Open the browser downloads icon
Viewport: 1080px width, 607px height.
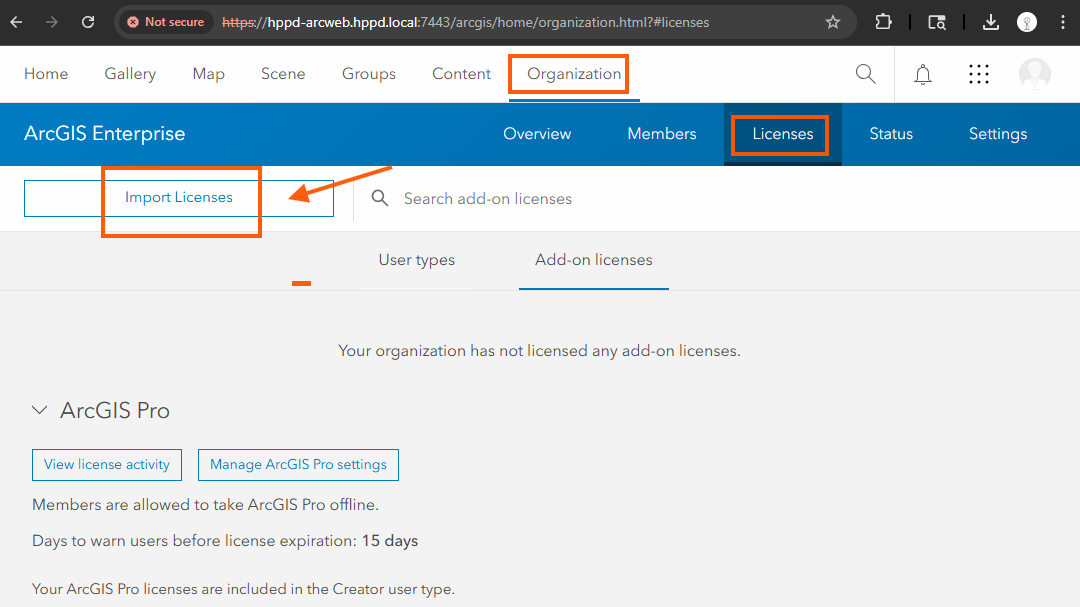(990, 22)
